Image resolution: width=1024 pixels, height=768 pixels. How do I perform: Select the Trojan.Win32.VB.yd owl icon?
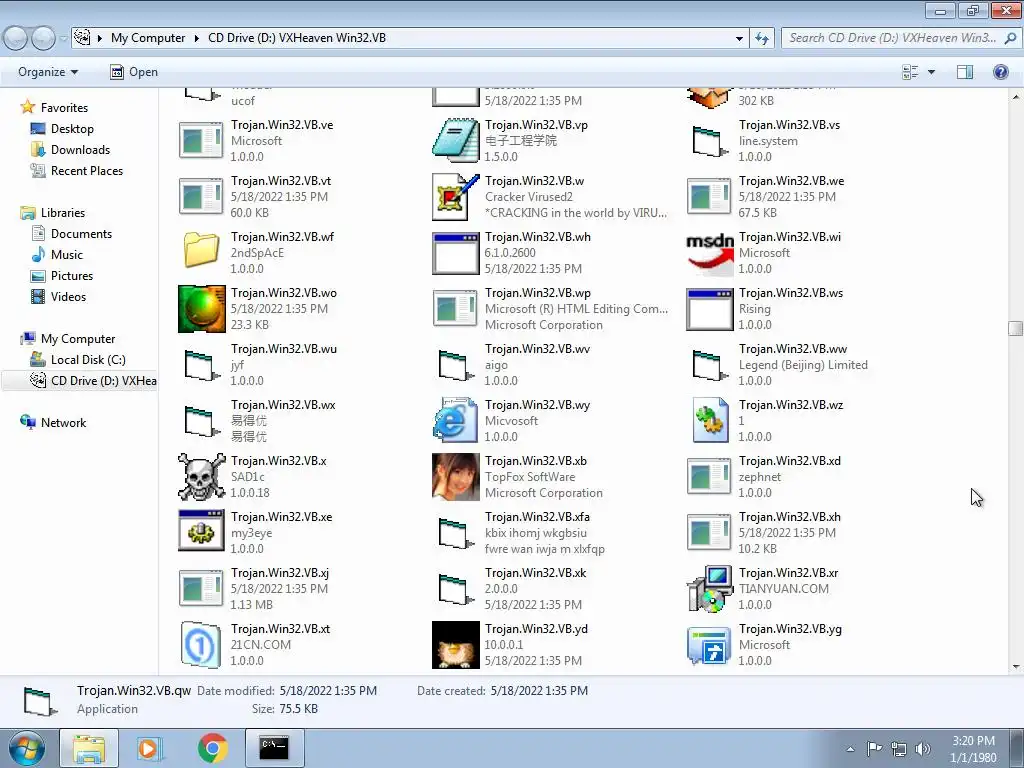tap(455, 645)
